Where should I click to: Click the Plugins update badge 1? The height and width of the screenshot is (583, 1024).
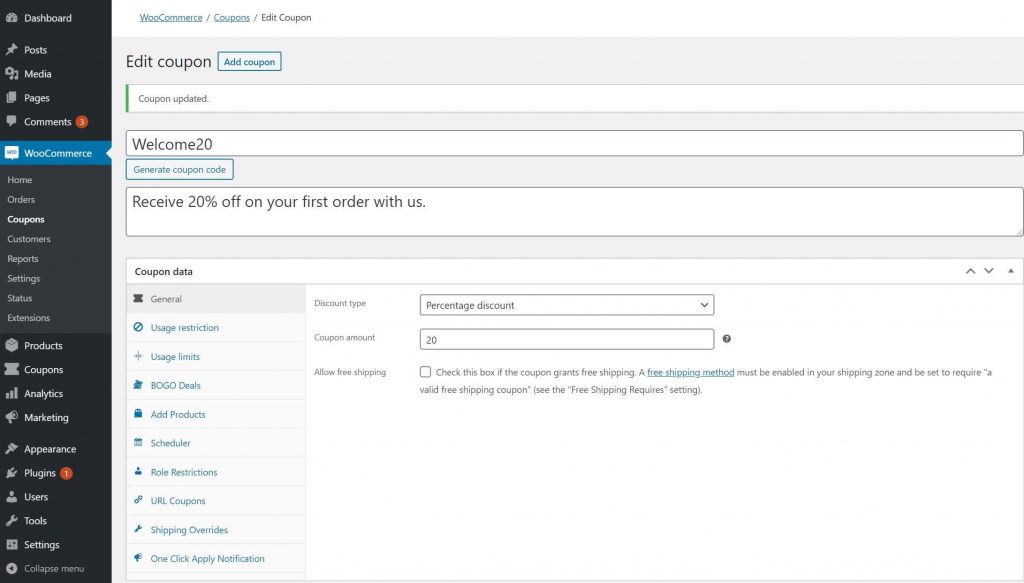(x=66, y=473)
